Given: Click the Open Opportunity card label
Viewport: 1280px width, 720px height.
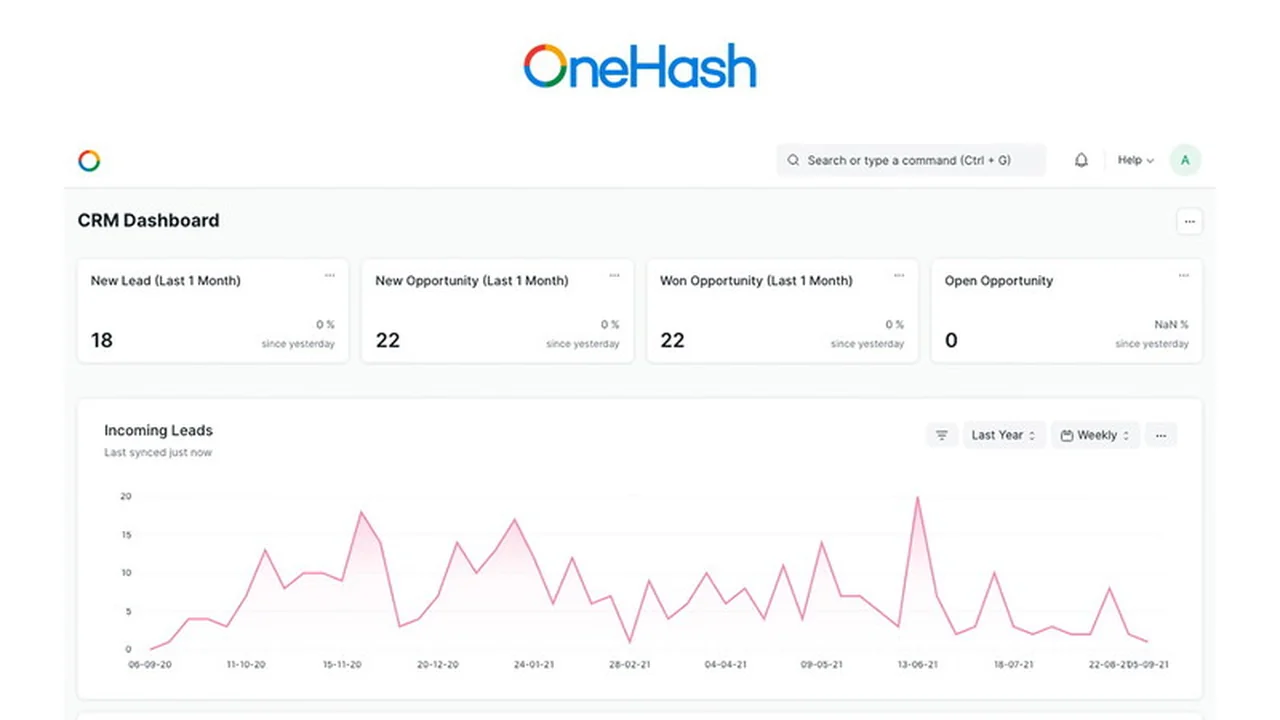Looking at the screenshot, I should [999, 281].
